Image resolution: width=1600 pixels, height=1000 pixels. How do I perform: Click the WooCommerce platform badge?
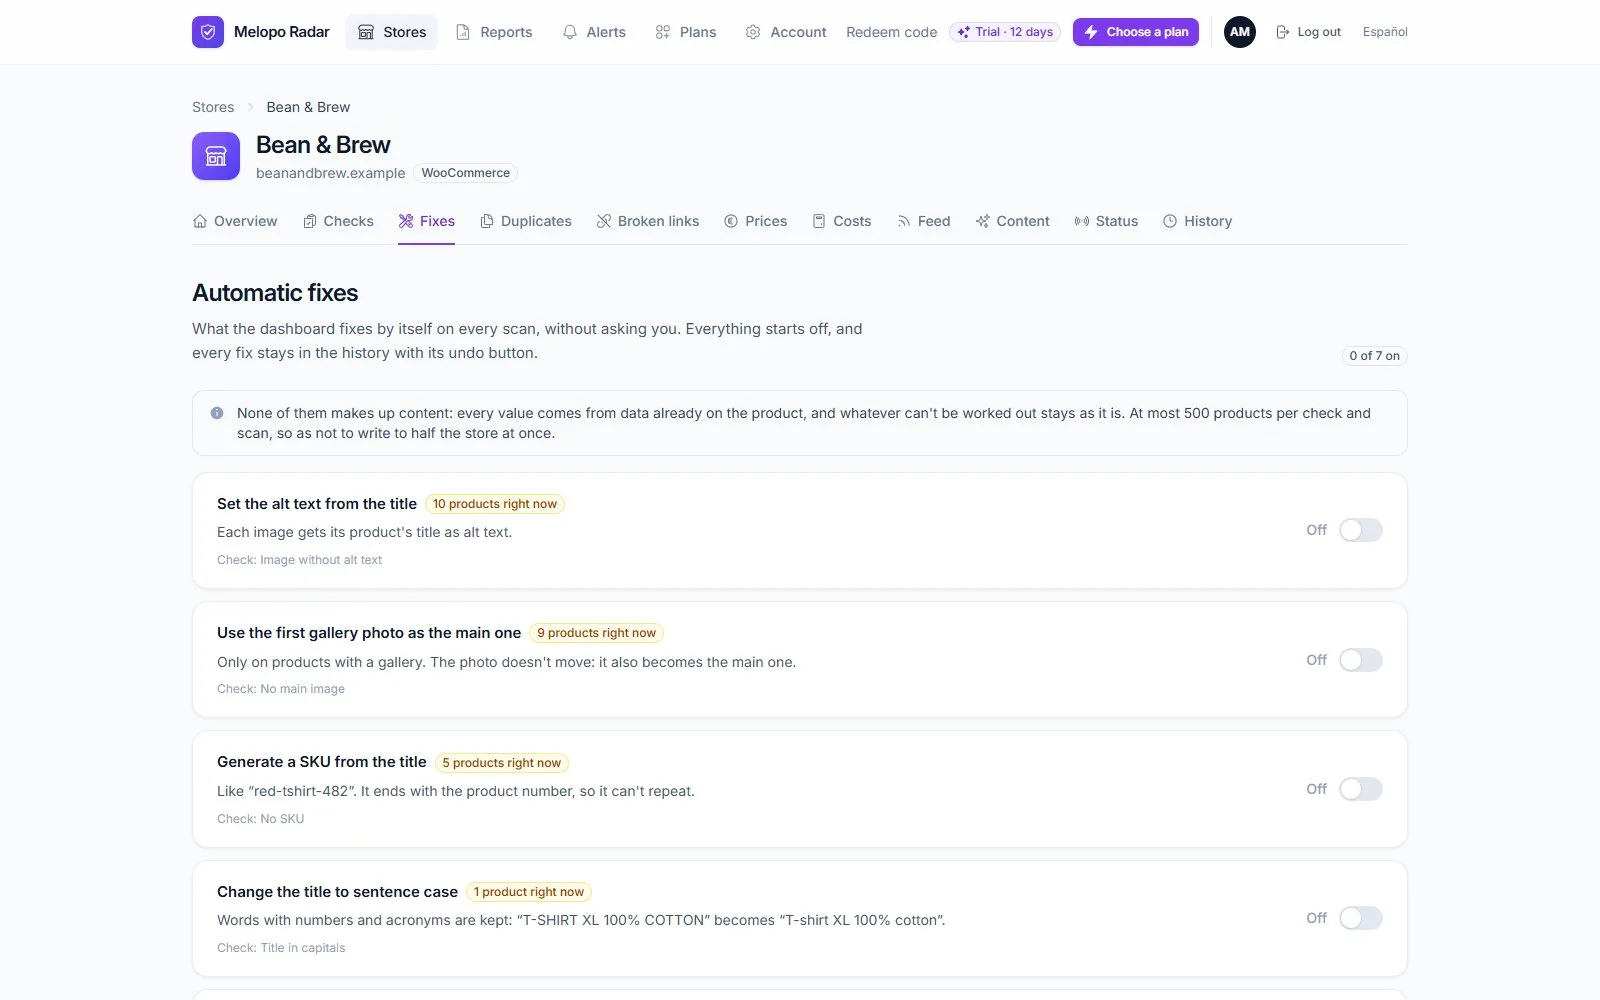[x=466, y=173]
